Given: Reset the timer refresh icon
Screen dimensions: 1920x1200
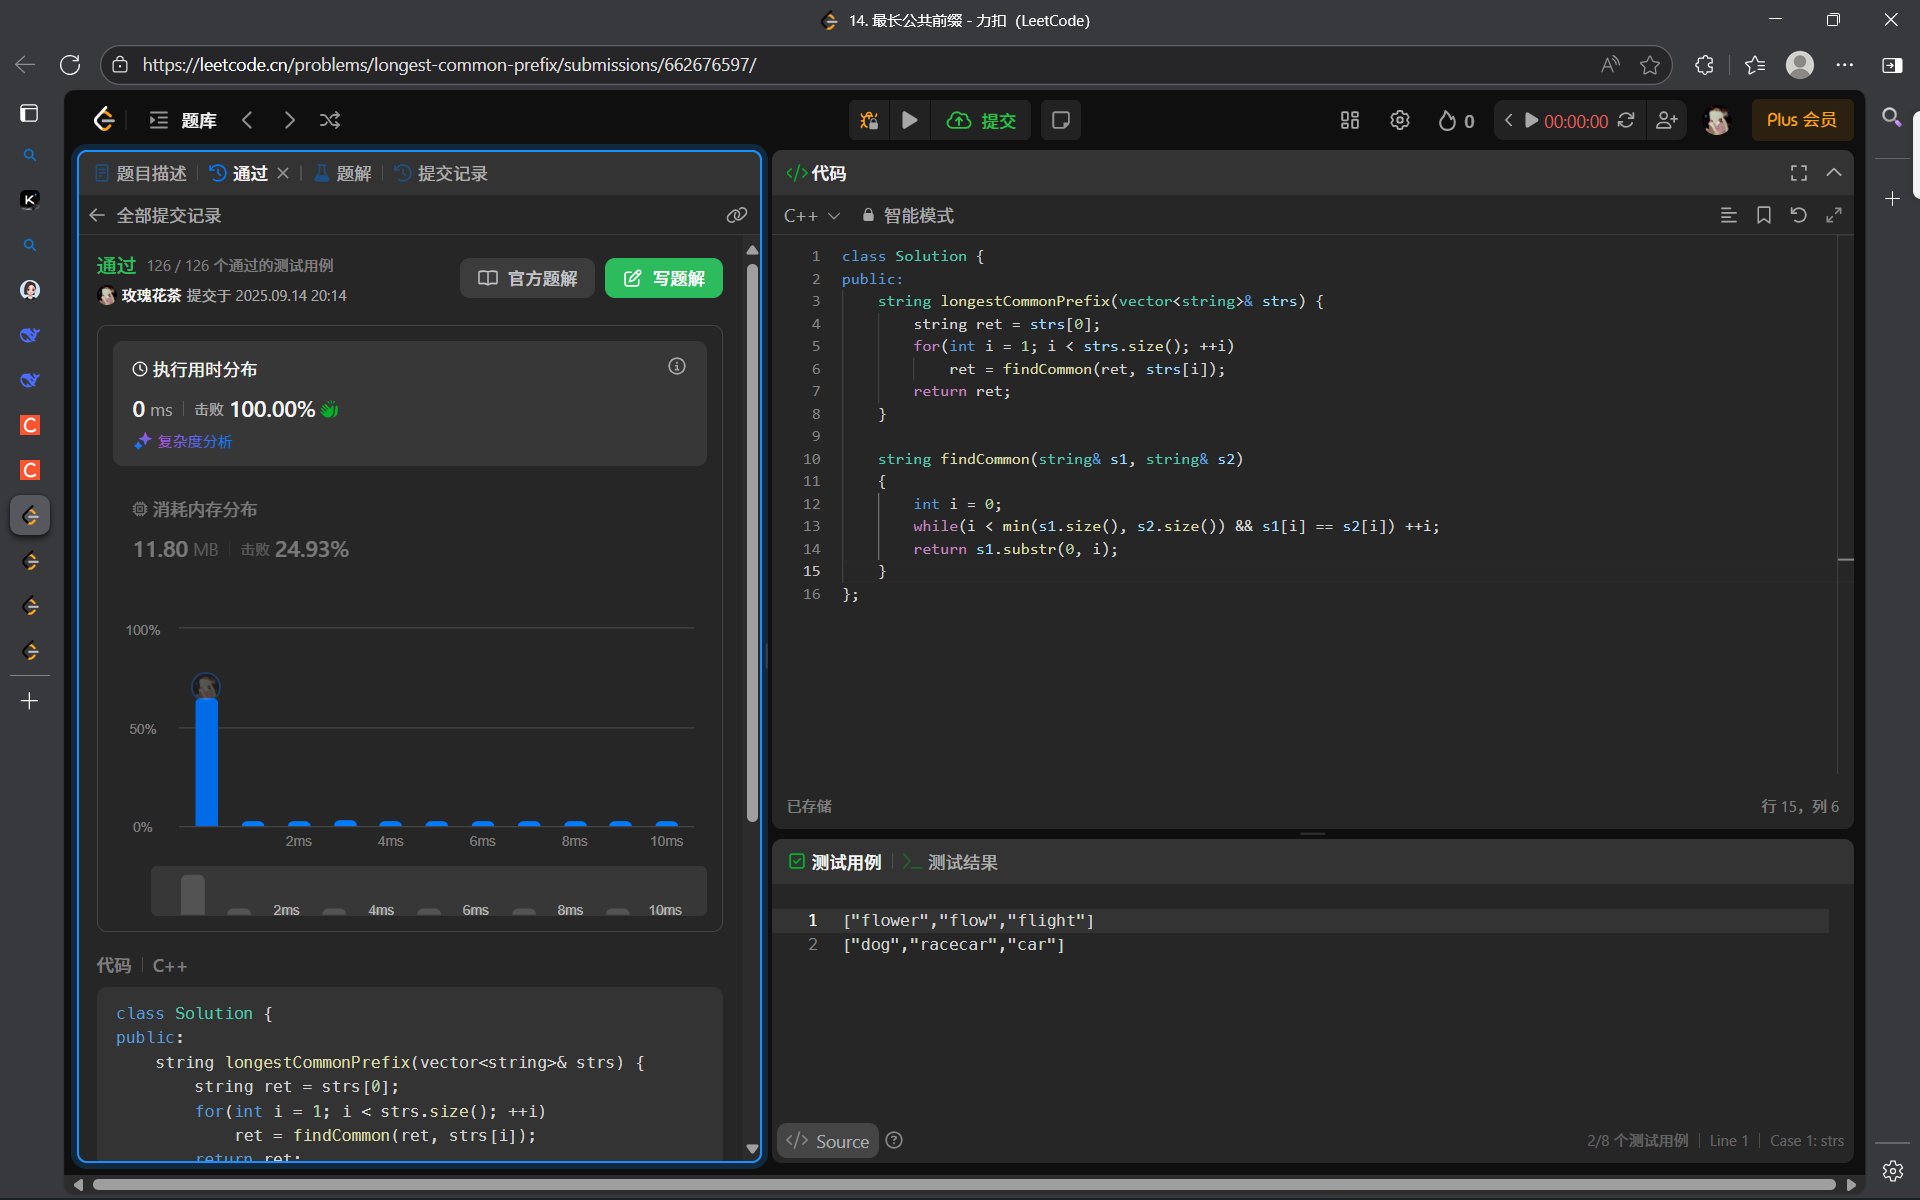Looking at the screenshot, I should pyautogui.click(x=1627, y=120).
